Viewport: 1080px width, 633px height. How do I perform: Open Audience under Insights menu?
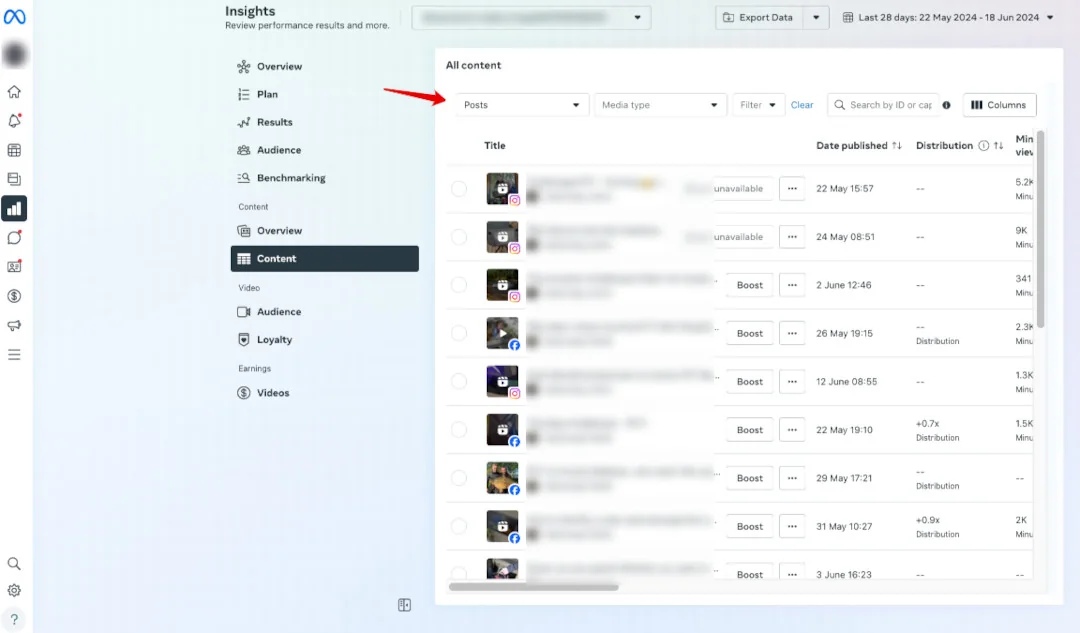[x=324, y=149]
